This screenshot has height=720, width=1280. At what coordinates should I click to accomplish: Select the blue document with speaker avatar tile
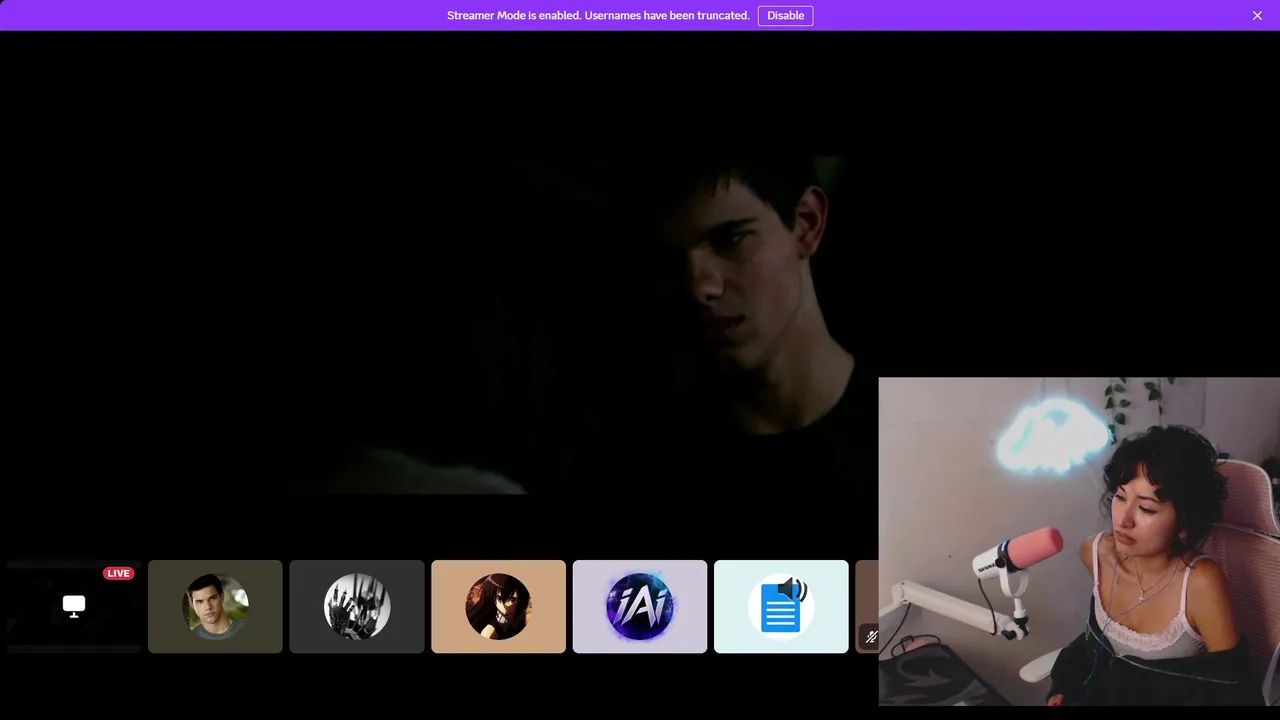(781, 606)
